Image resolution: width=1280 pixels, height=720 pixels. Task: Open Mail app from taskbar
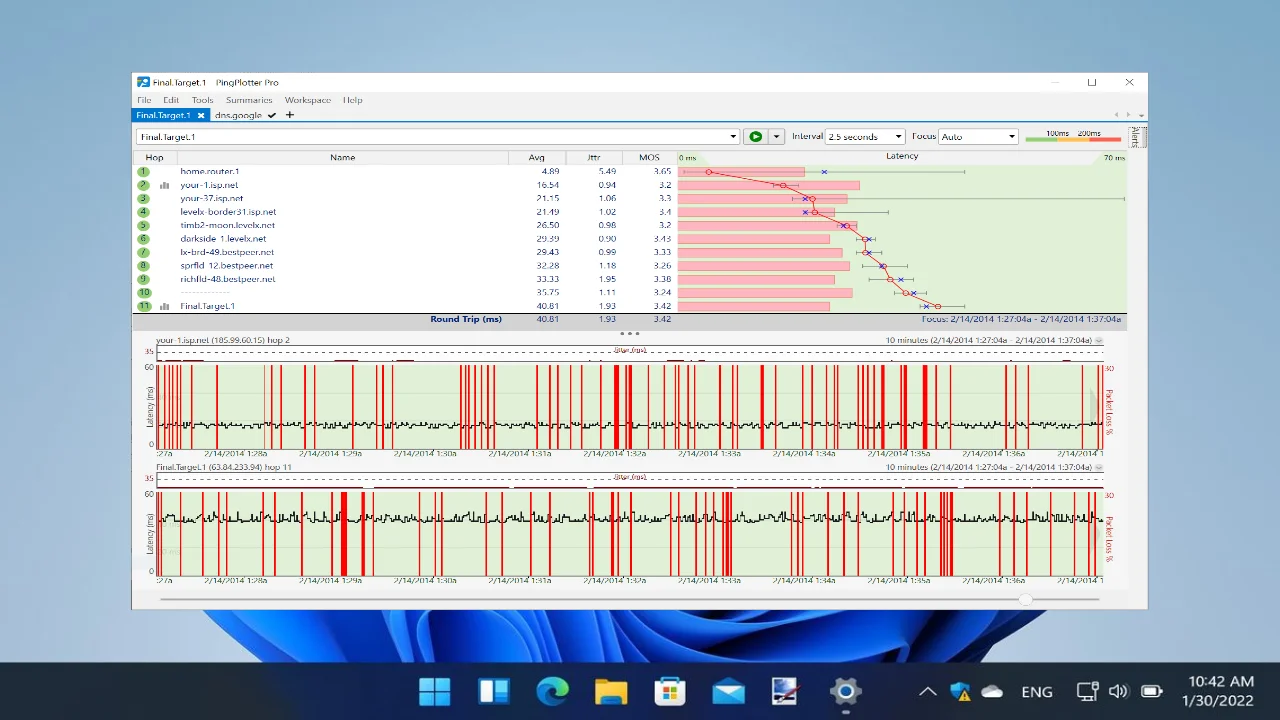coord(728,691)
